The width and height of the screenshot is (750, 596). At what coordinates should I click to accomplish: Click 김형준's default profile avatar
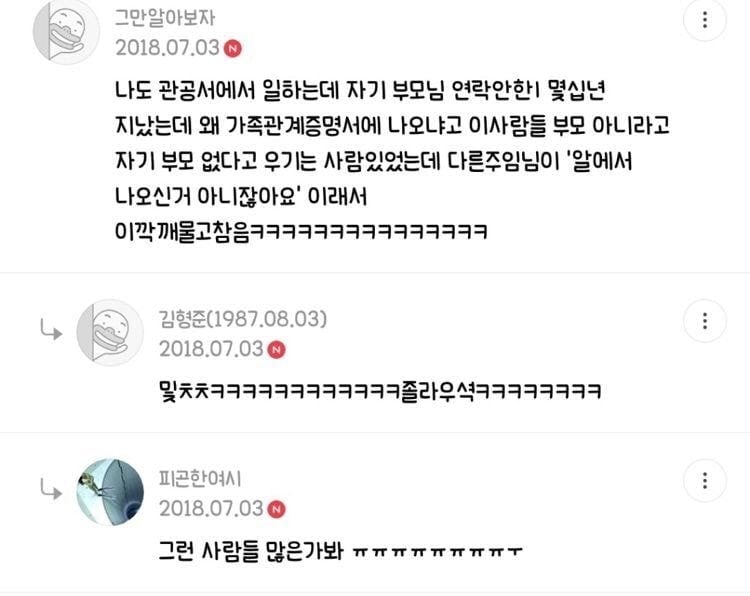110,332
